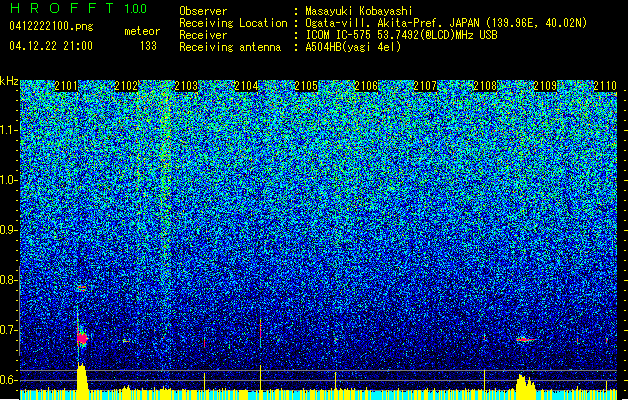Click the 'Receiver' field label
This screenshot has height=400, width=629.
point(203,35)
